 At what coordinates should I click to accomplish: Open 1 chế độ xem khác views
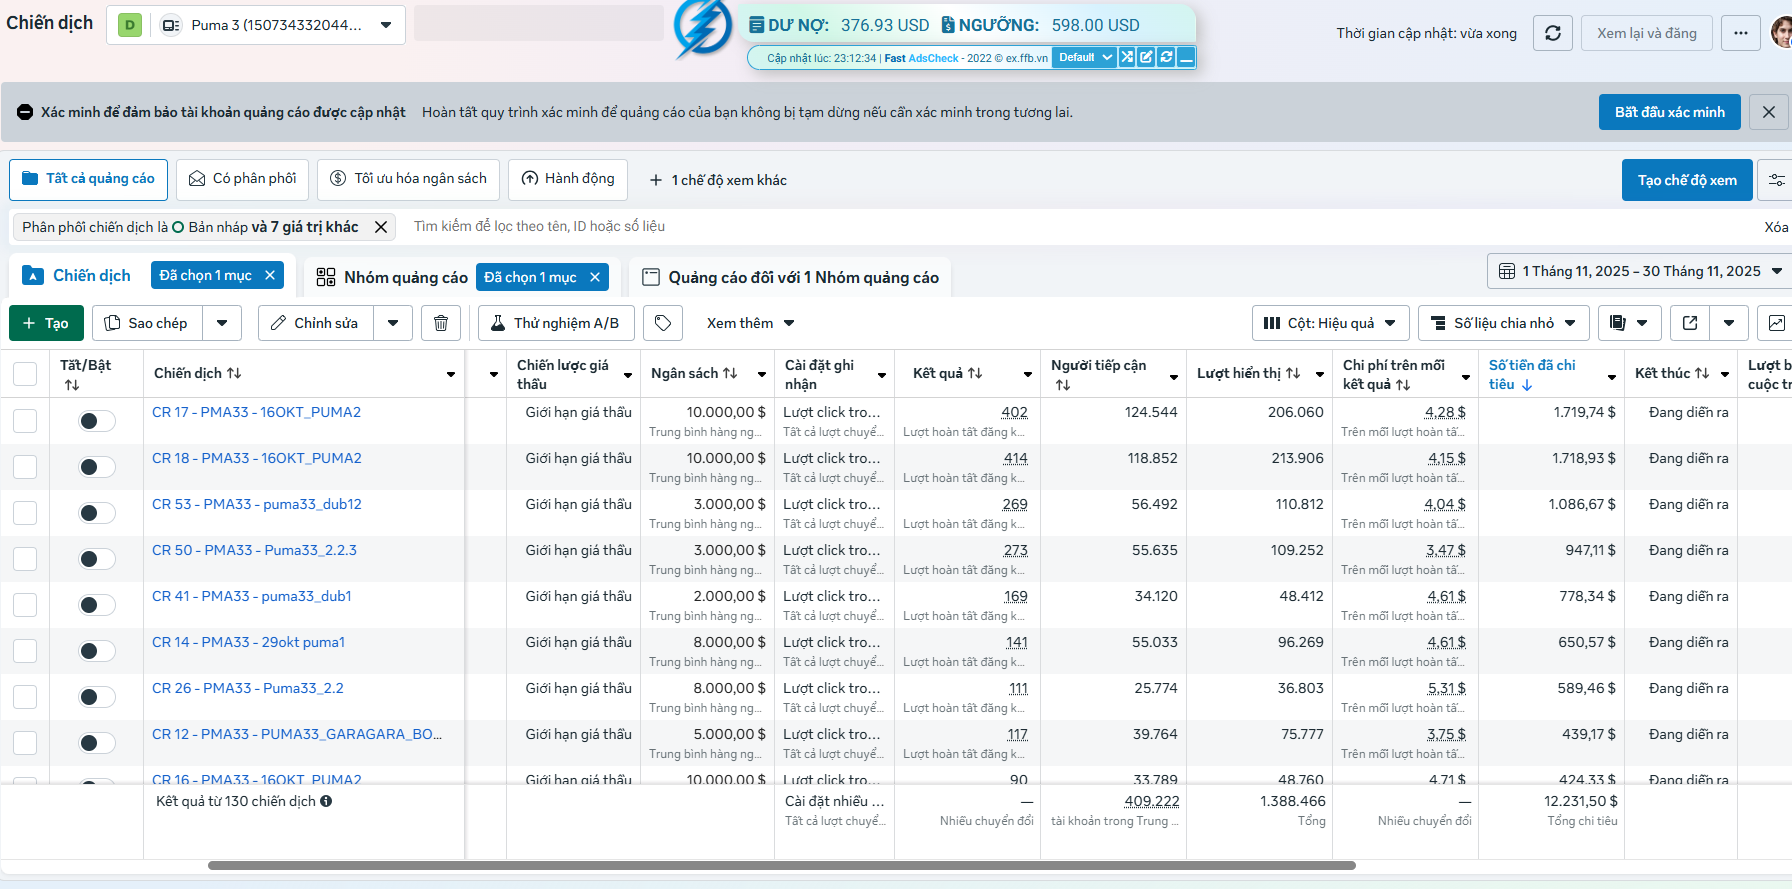tap(718, 180)
